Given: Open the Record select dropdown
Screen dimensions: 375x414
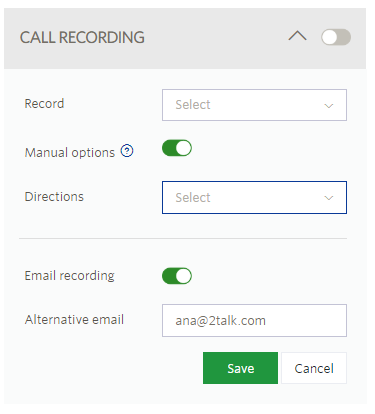Looking at the screenshot, I should pos(254,105).
